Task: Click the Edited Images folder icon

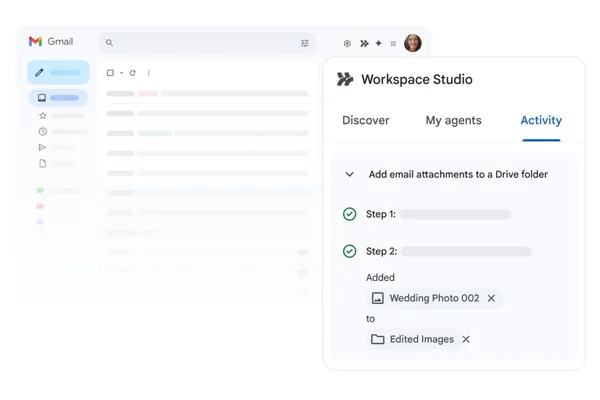Action: point(378,339)
